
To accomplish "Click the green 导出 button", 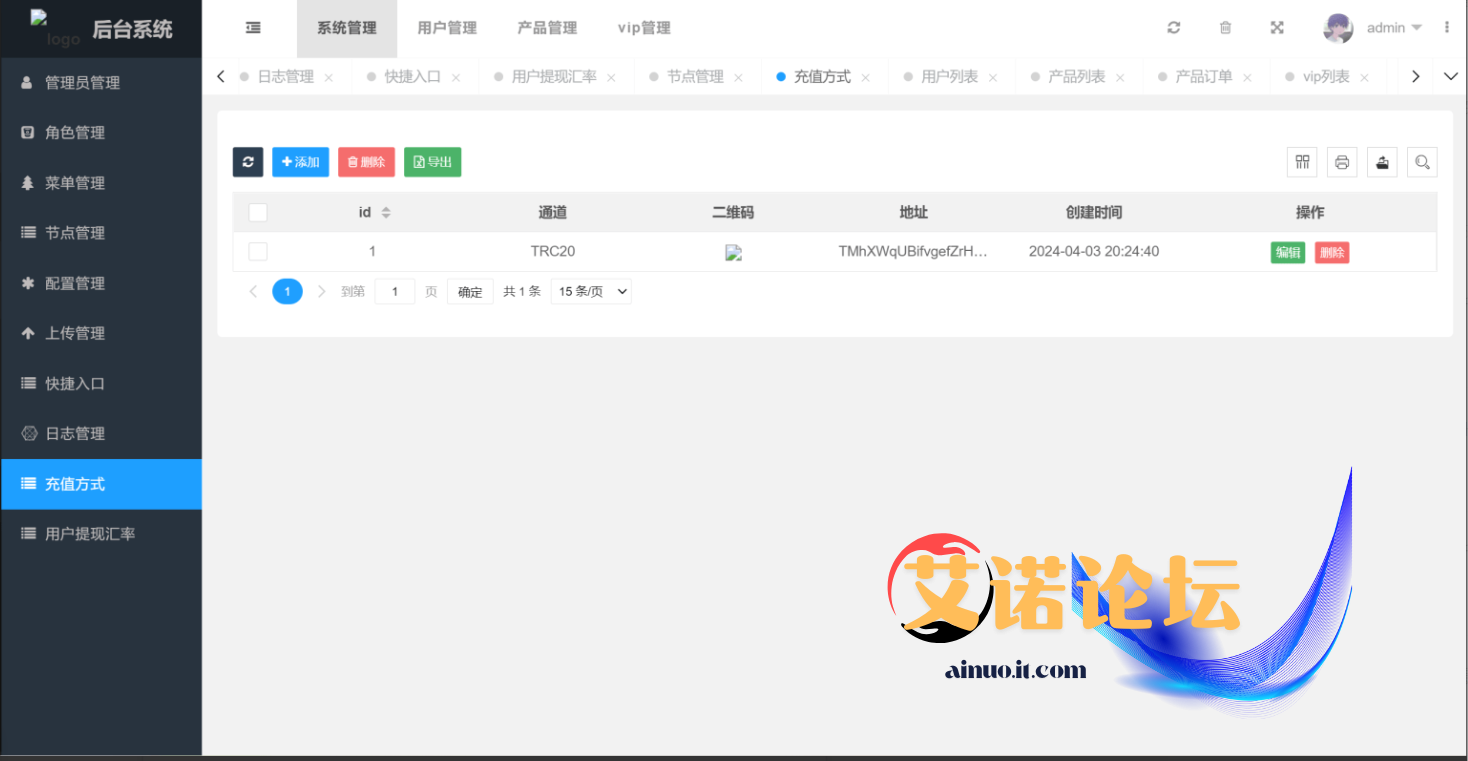I will coord(432,162).
